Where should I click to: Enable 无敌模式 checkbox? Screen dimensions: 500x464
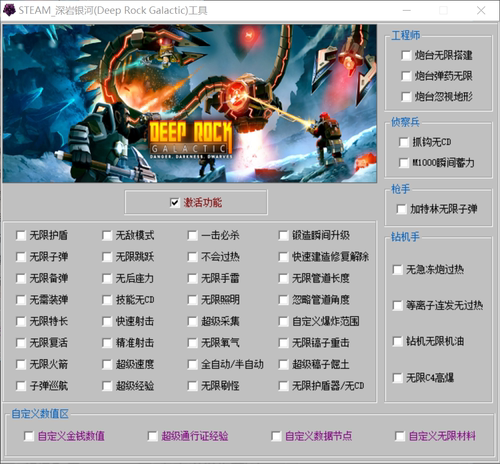107,236
